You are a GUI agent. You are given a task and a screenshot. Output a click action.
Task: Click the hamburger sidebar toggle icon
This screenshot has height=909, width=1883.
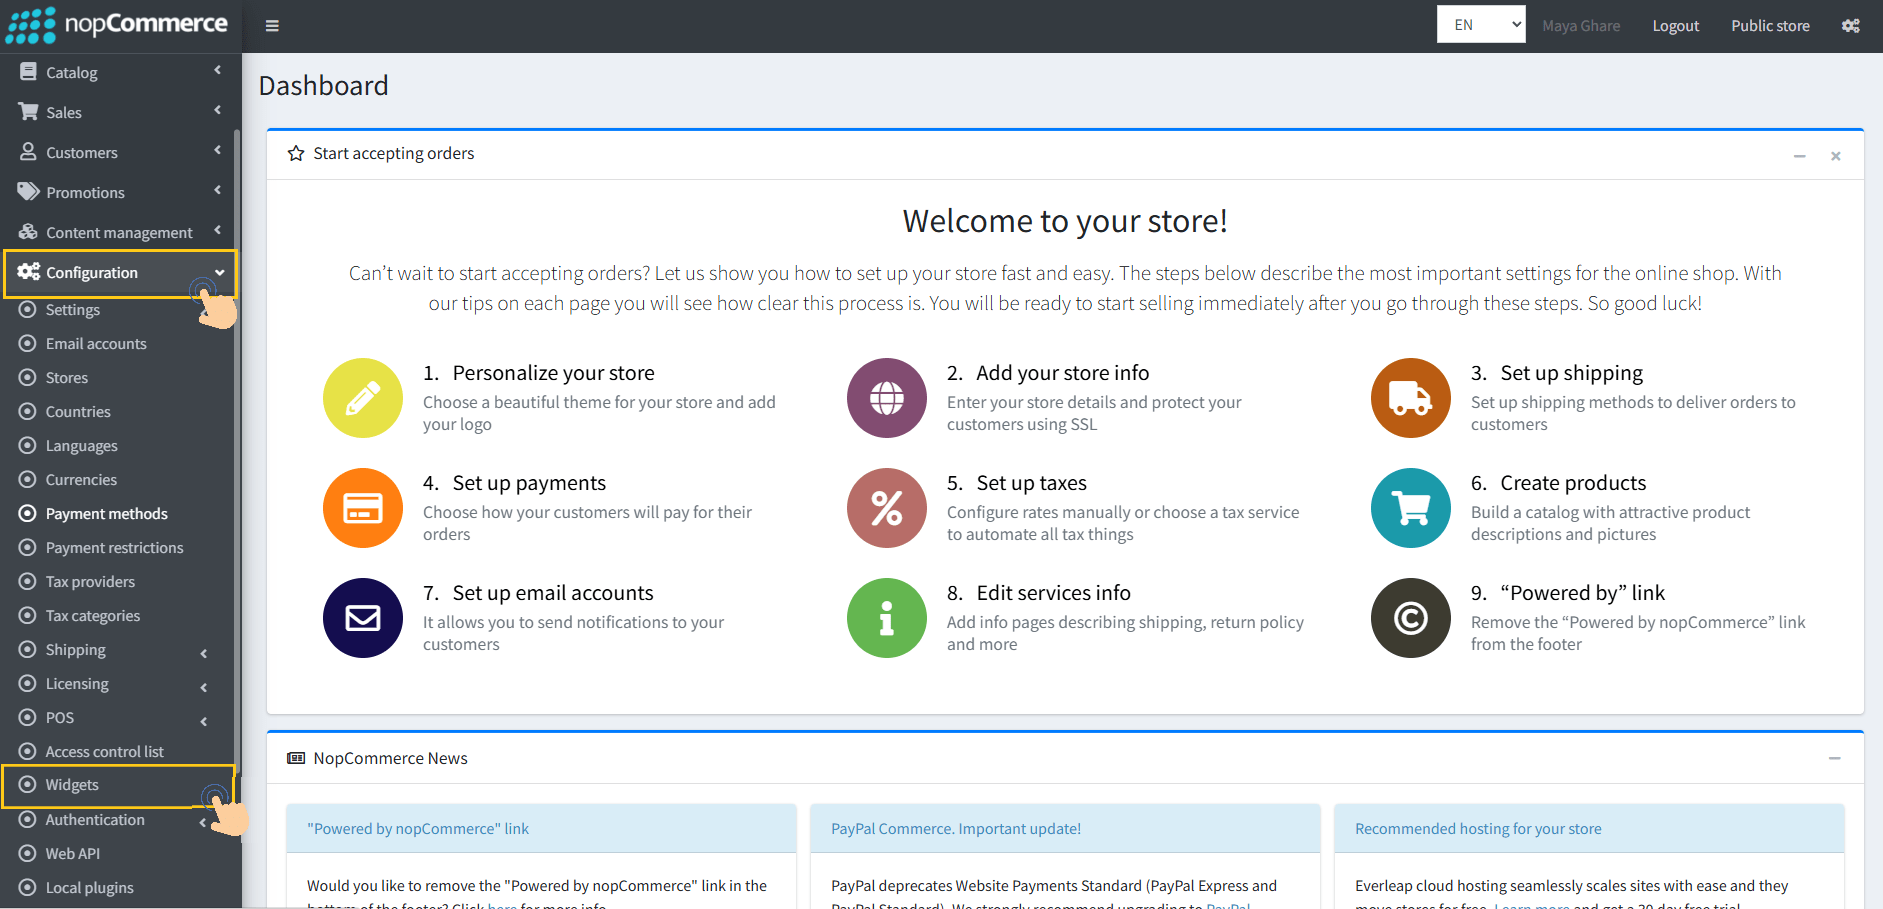tap(272, 26)
